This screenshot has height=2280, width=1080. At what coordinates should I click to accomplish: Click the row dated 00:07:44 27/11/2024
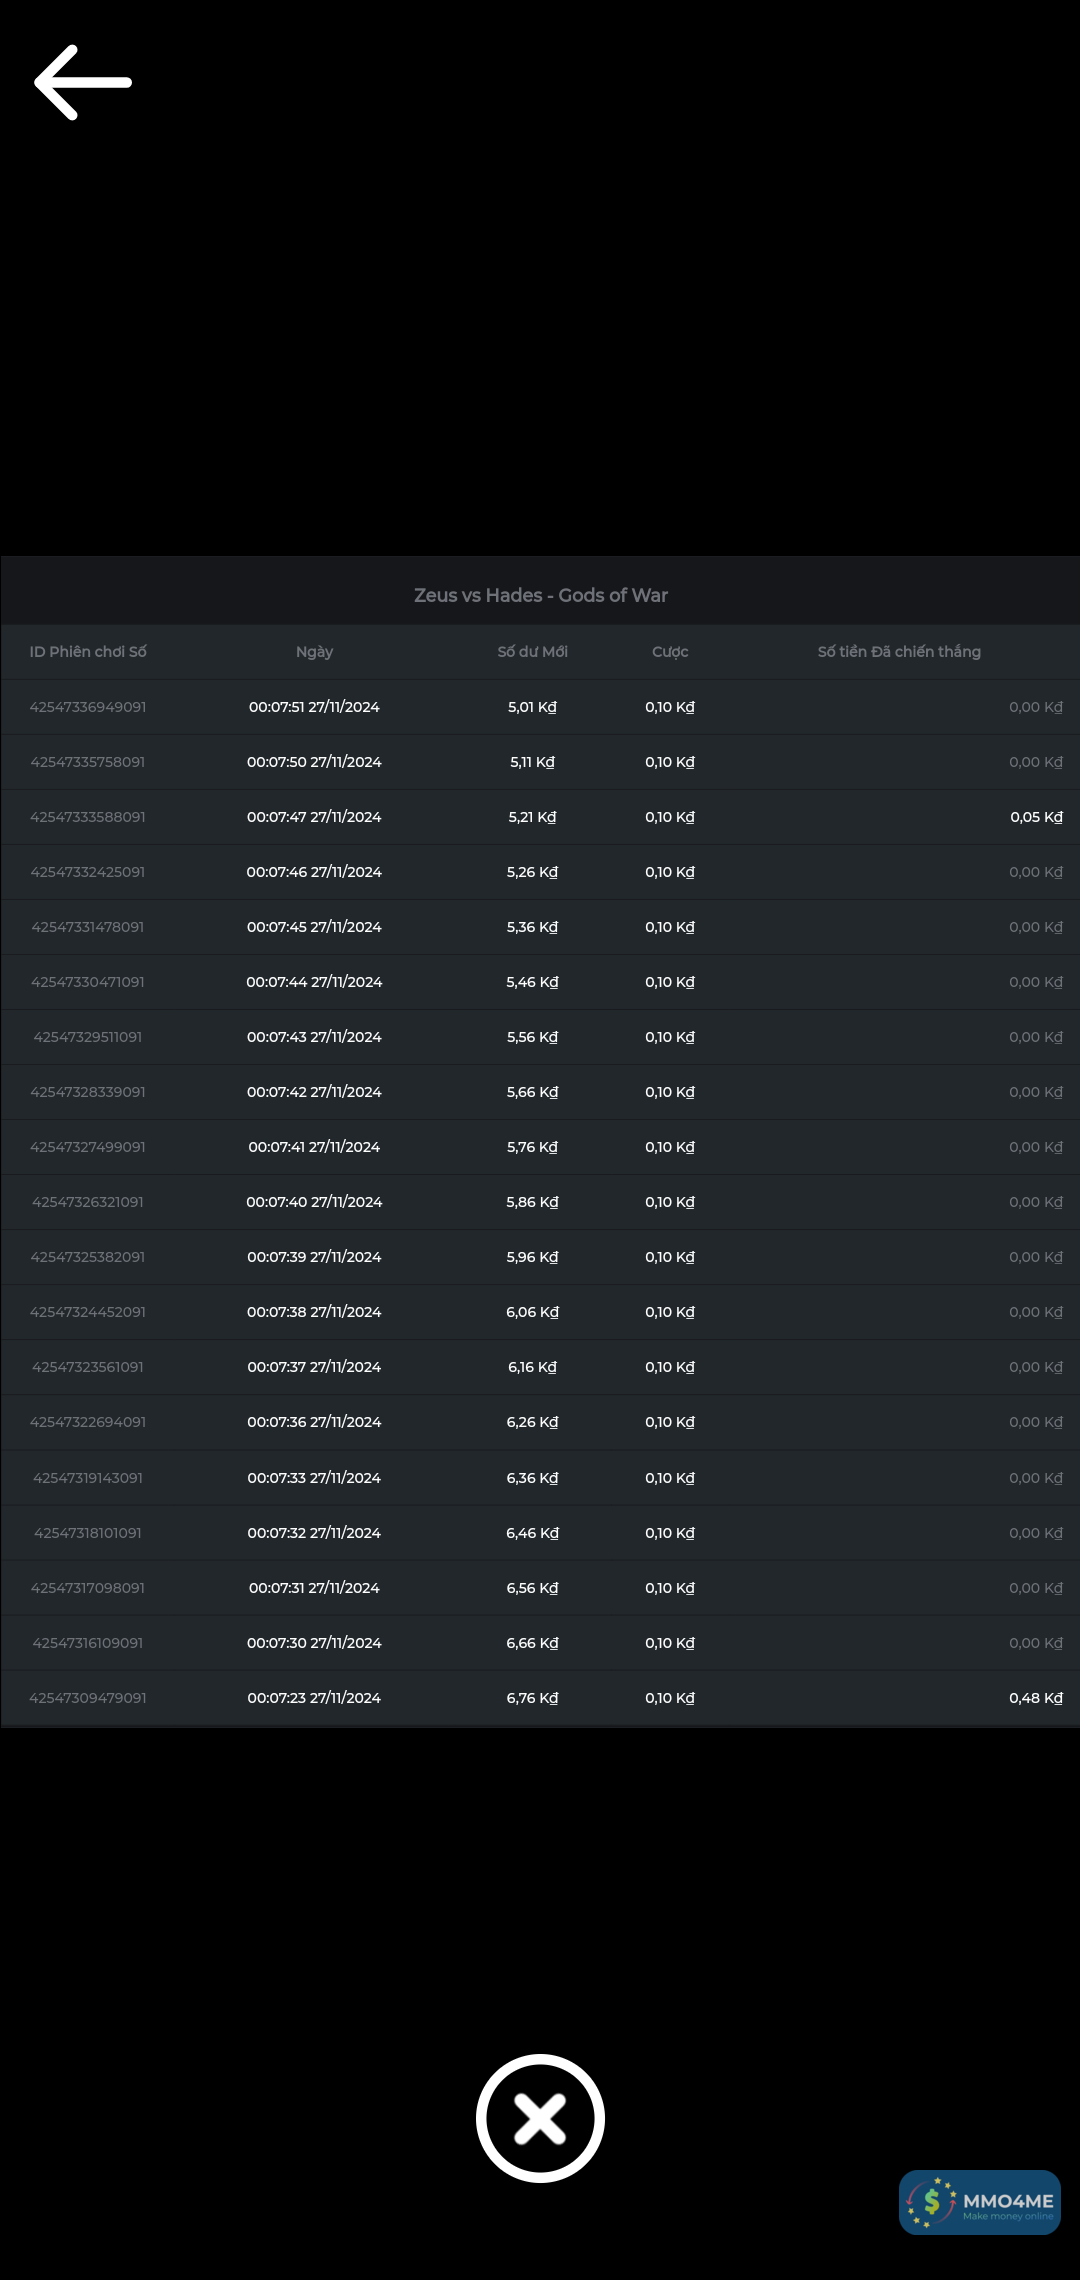(x=314, y=982)
